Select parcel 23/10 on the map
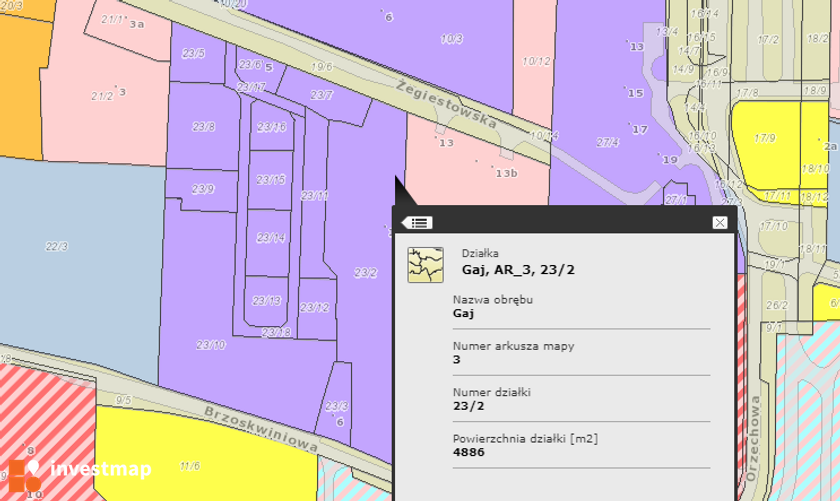Image resolution: width=840 pixels, height=501 pixels. click(x=211, y=345)
